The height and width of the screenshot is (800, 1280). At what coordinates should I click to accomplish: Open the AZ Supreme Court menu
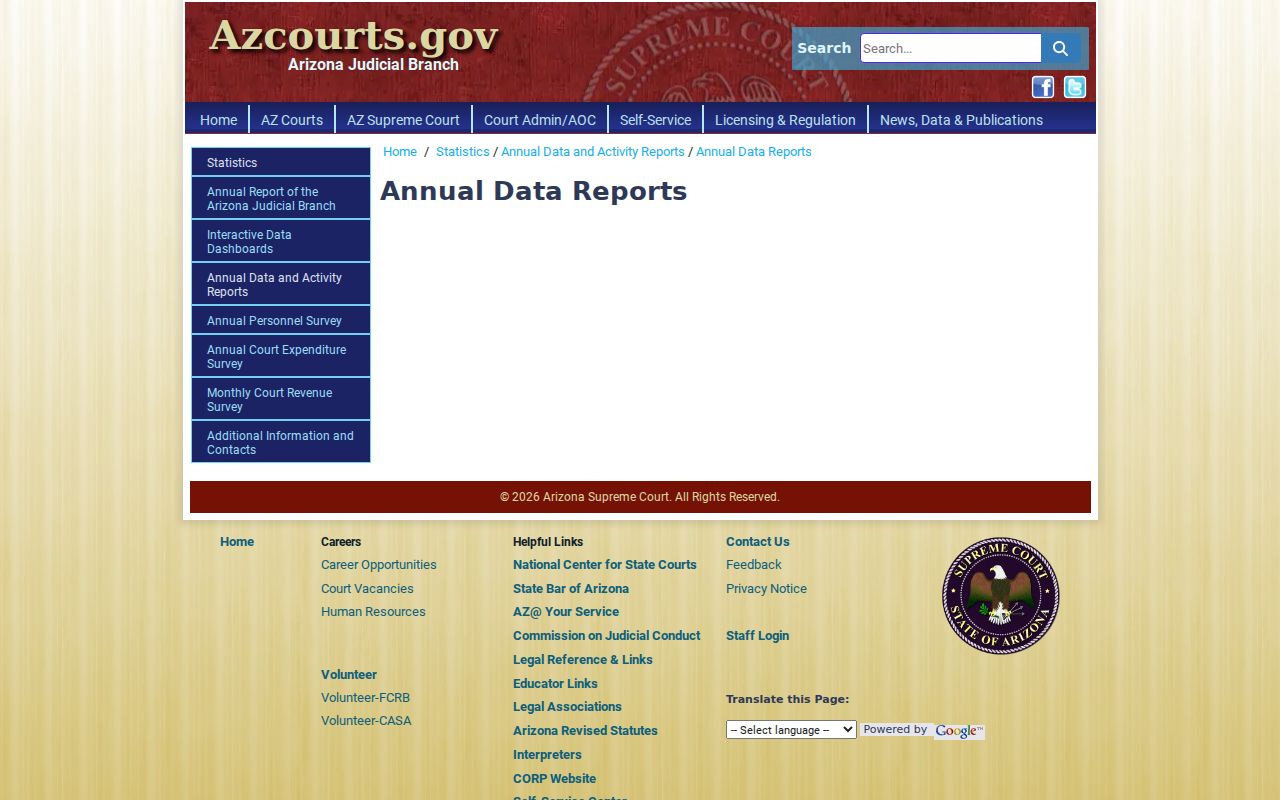point(403,120)
